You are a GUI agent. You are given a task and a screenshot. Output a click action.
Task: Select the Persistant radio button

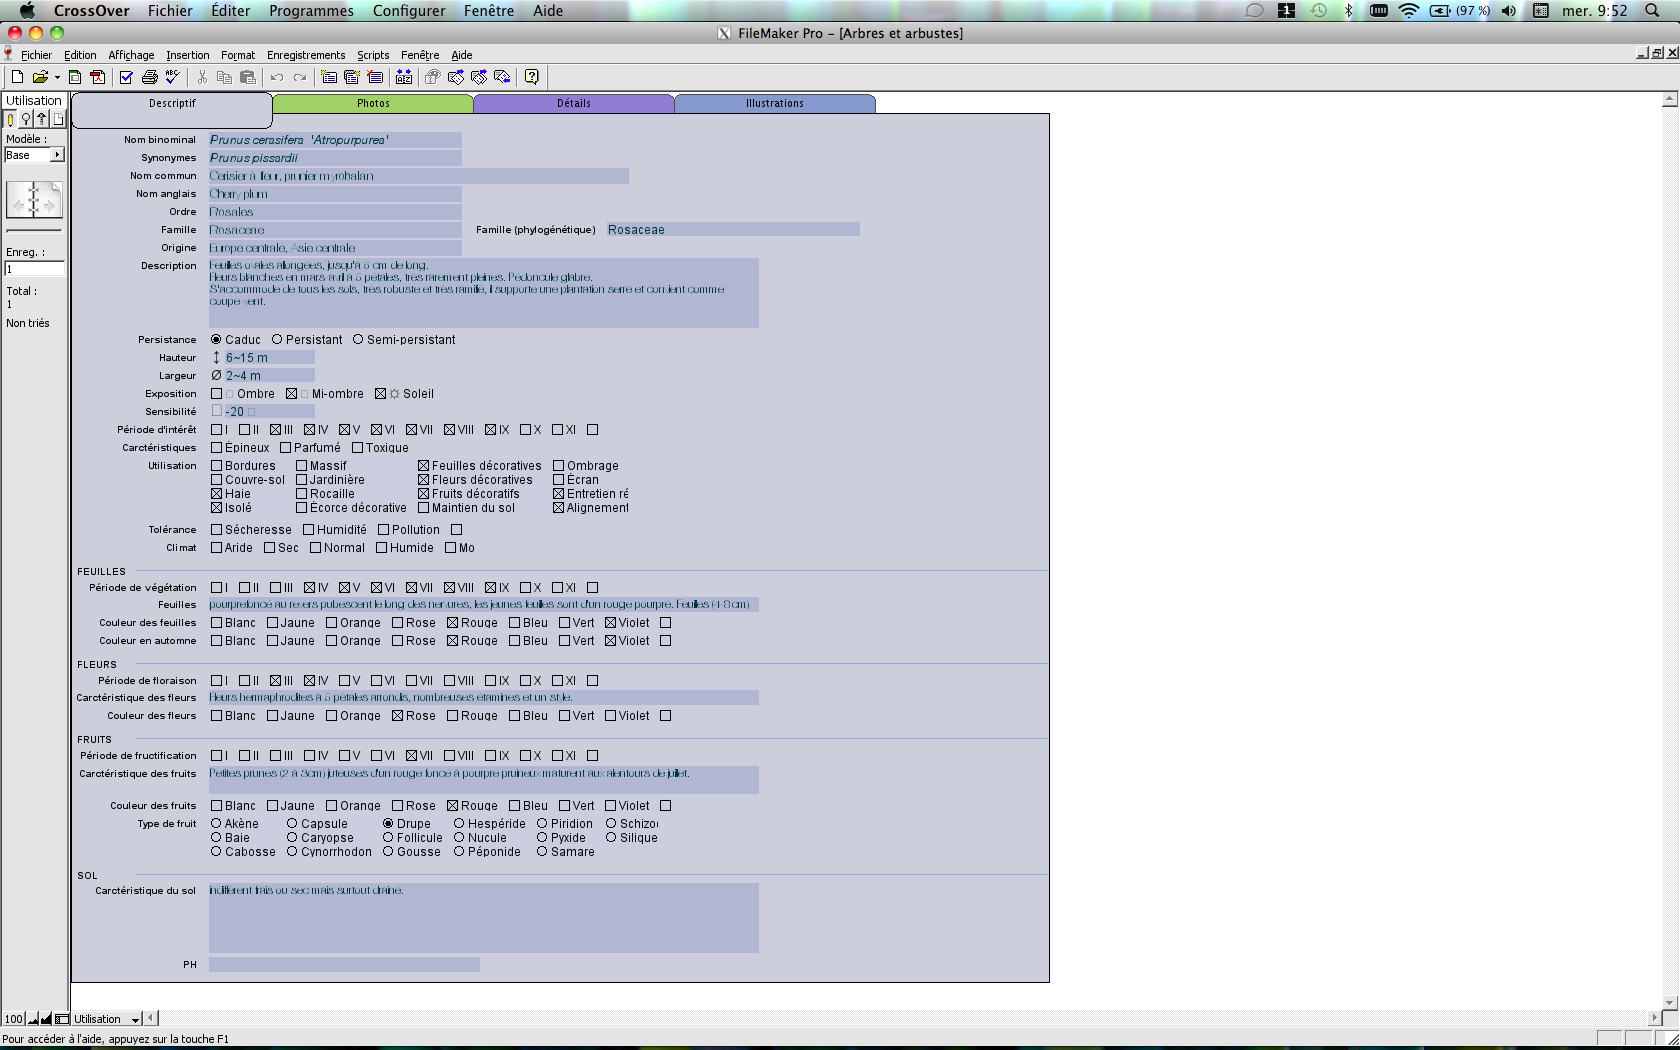(x=277, y=340)
